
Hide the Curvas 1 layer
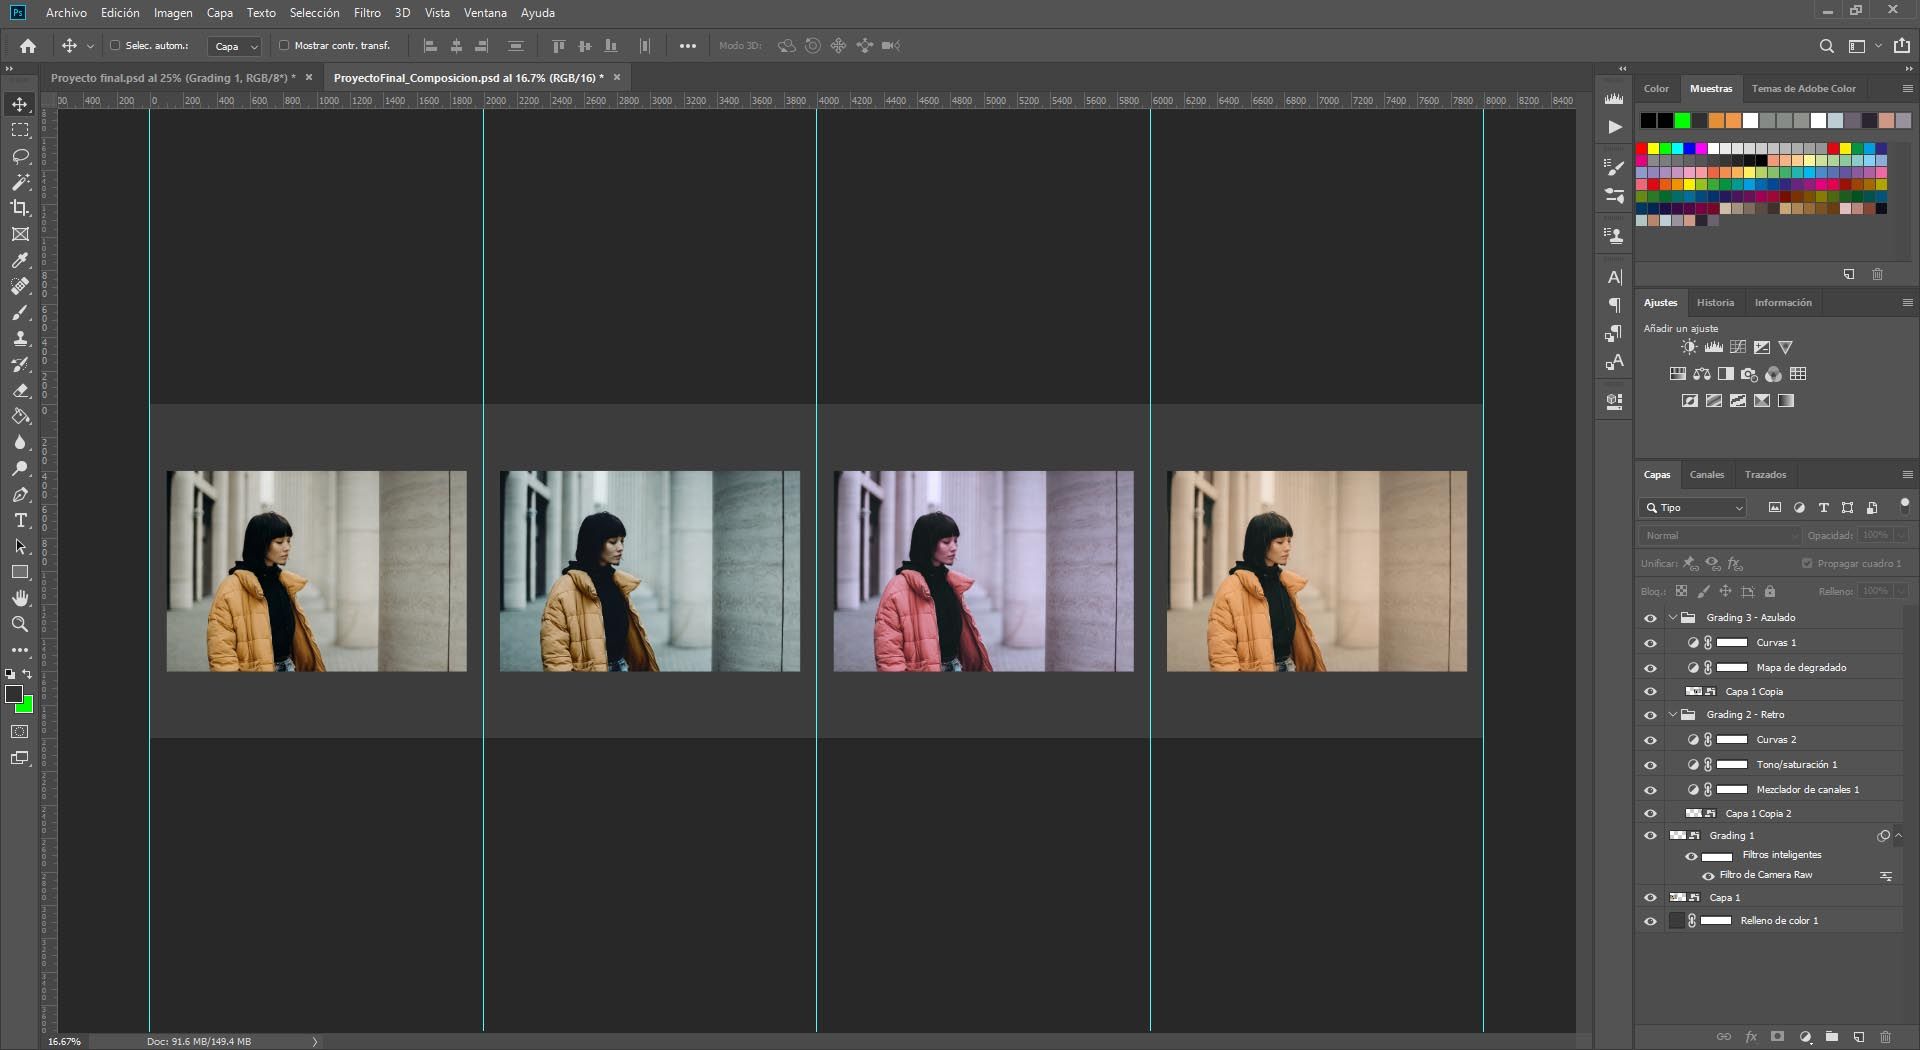[x=1650, y=643]
